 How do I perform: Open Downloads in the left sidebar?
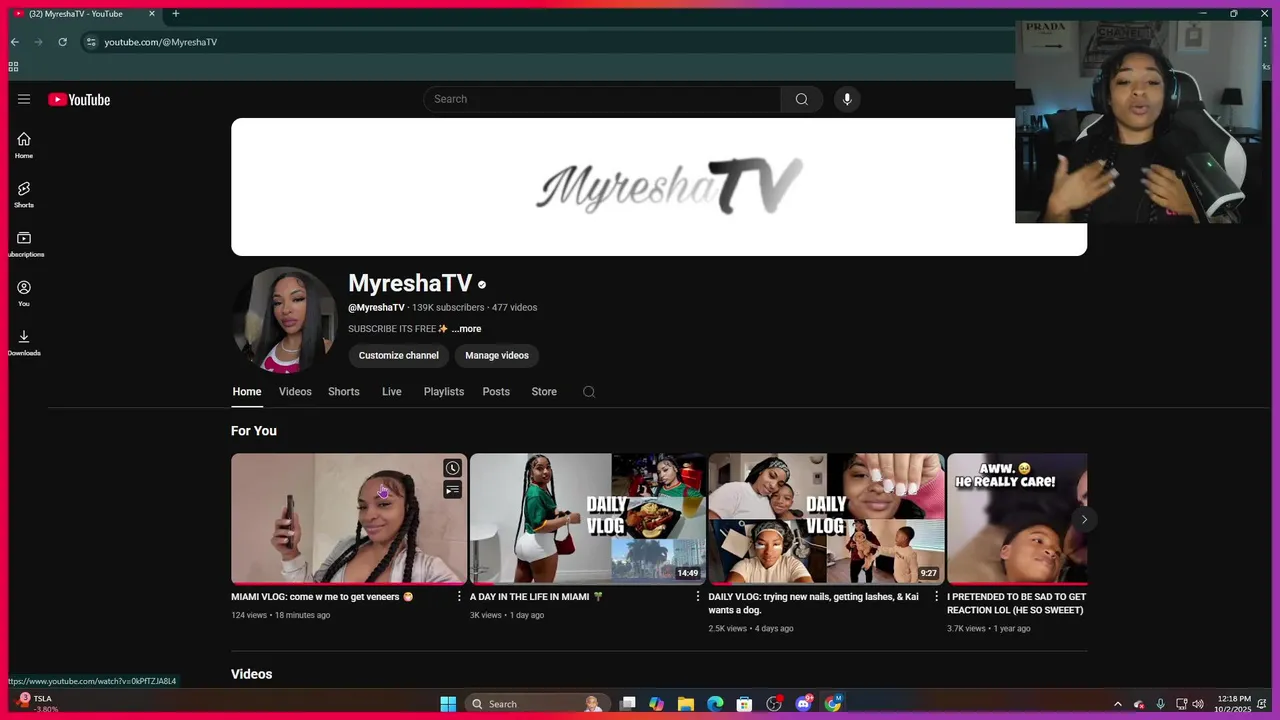tap(24, 342)
